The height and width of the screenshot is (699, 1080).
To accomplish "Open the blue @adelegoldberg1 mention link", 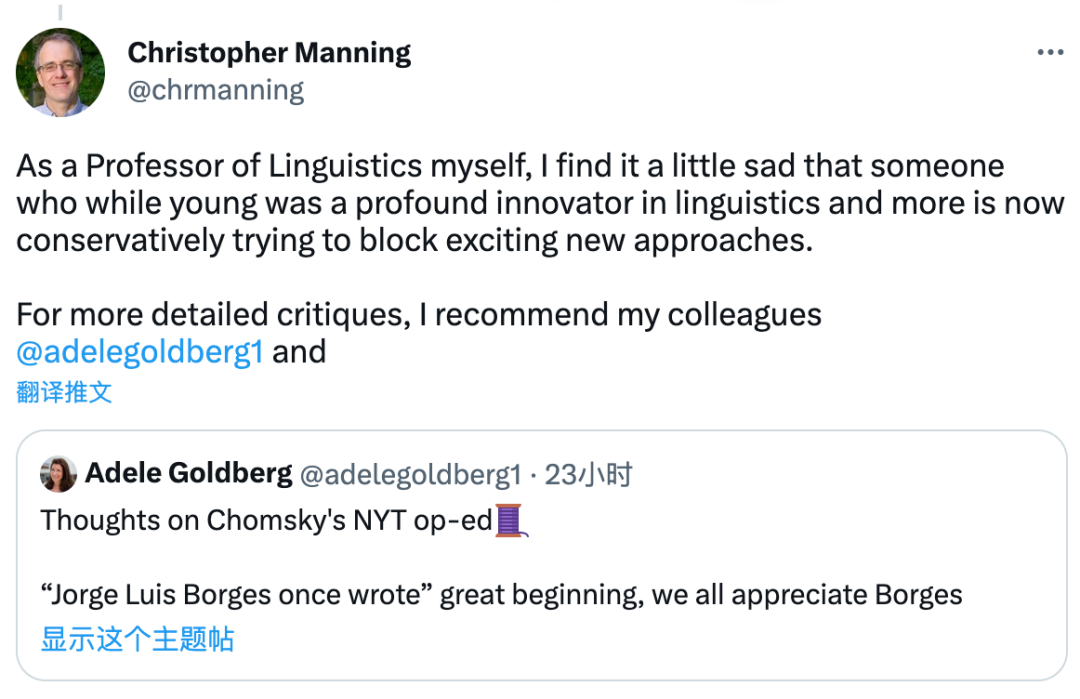I will click(140, 352).
